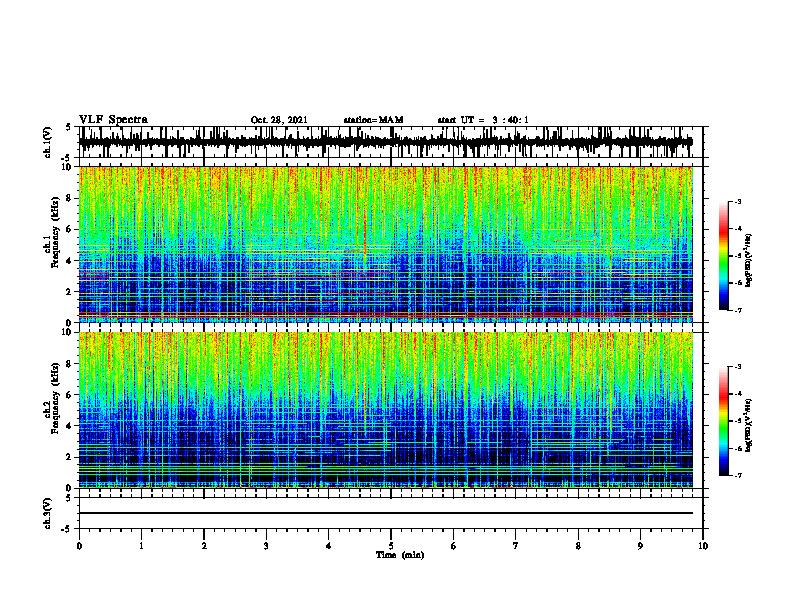Screen dimensions: 792x612
Task: Click the ch.1 voltage waveform trace
Action: 385,142
